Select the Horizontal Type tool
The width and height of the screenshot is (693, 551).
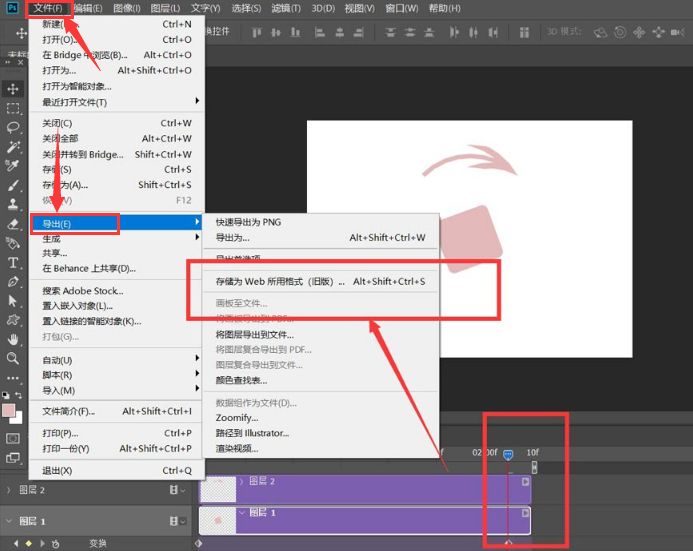14,263
